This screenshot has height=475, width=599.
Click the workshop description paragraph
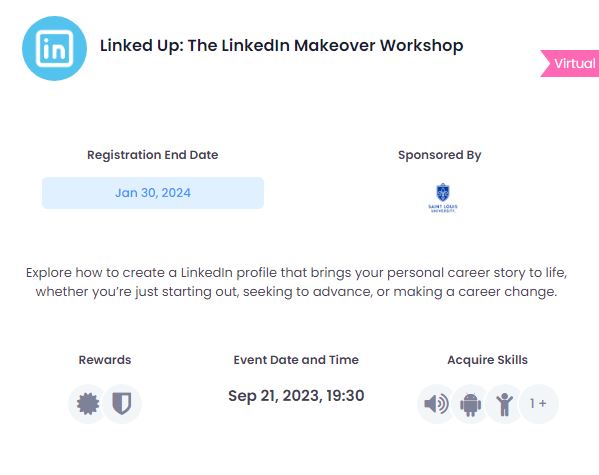tap(296, 282)
